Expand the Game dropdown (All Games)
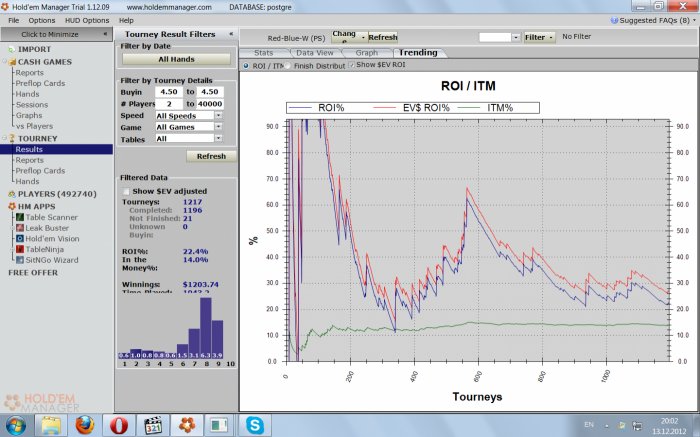 click(x=218, y=127)
